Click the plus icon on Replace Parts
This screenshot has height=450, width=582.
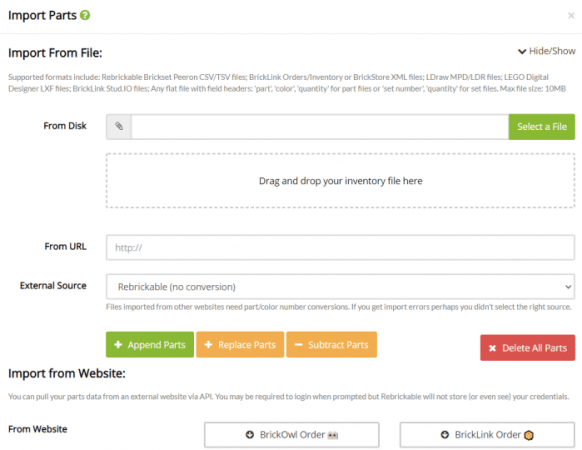[x=208, y=345]
